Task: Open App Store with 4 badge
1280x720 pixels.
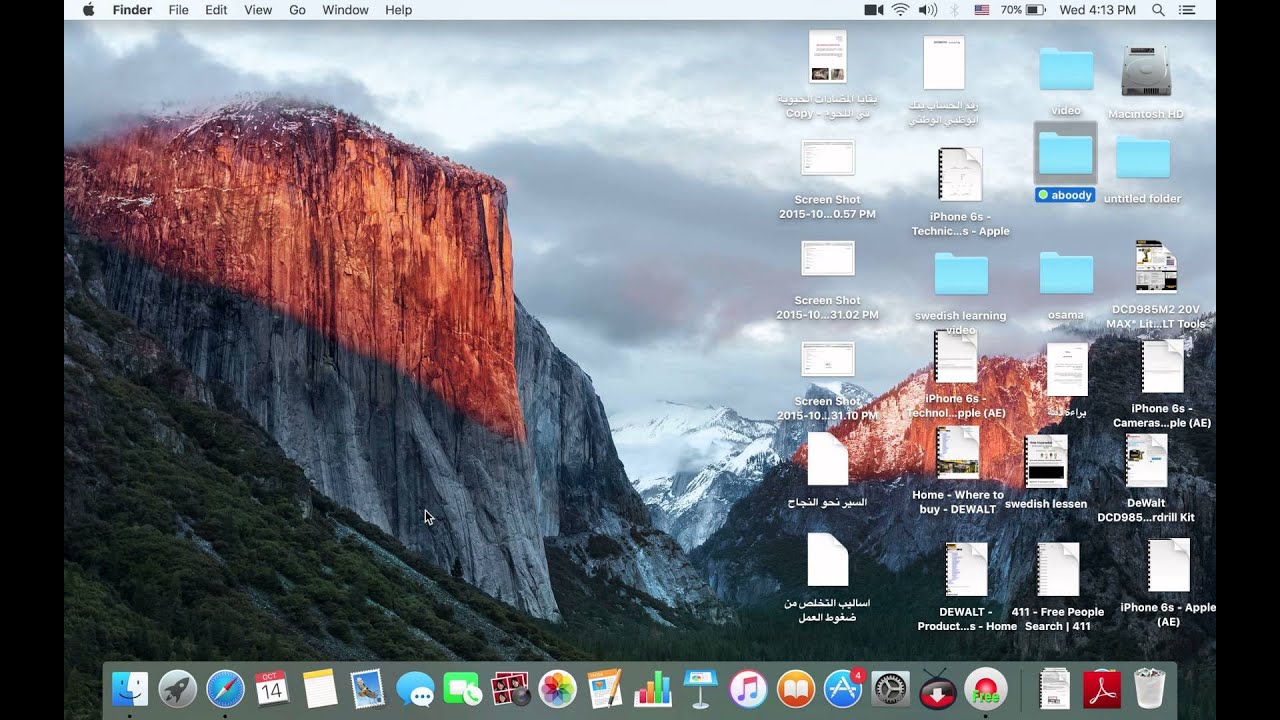Action: pos(843,689)
